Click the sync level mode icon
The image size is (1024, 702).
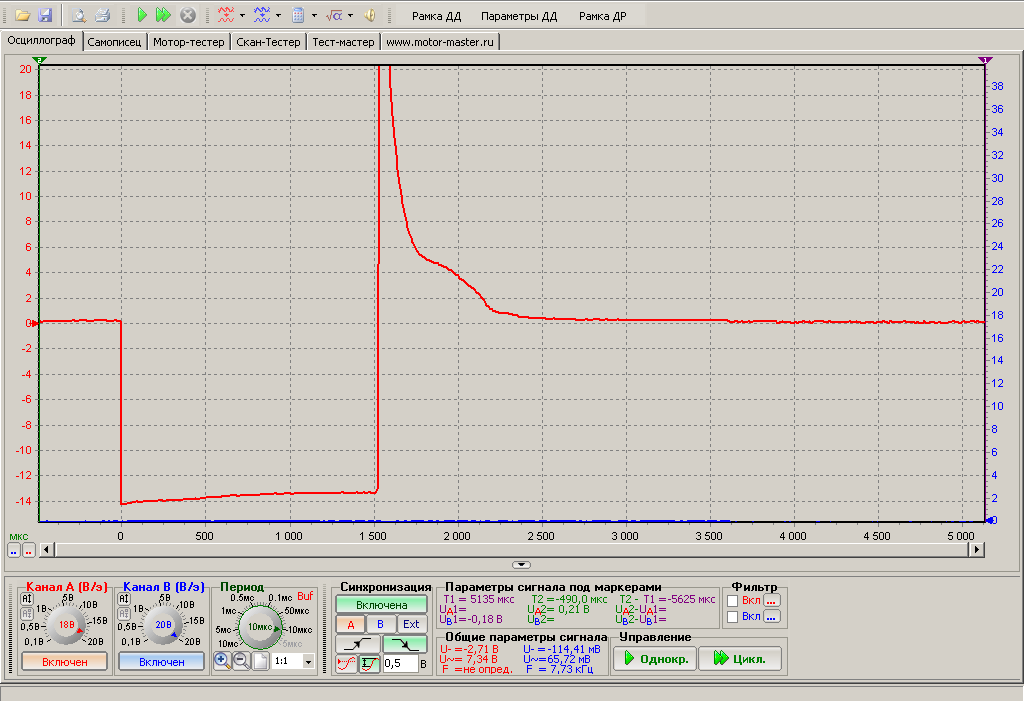(370, 664)
